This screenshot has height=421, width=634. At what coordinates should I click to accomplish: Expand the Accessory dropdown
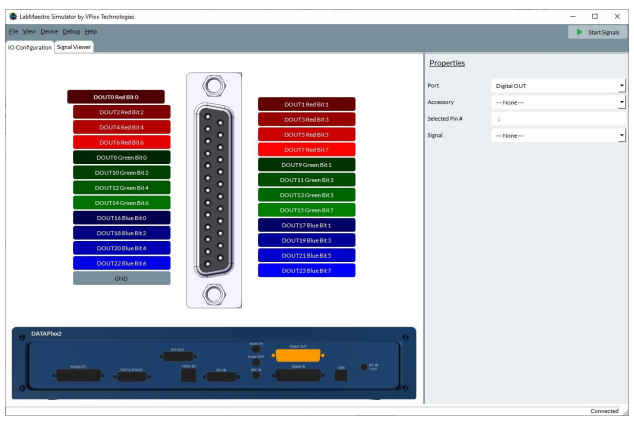tap(559, 102)
